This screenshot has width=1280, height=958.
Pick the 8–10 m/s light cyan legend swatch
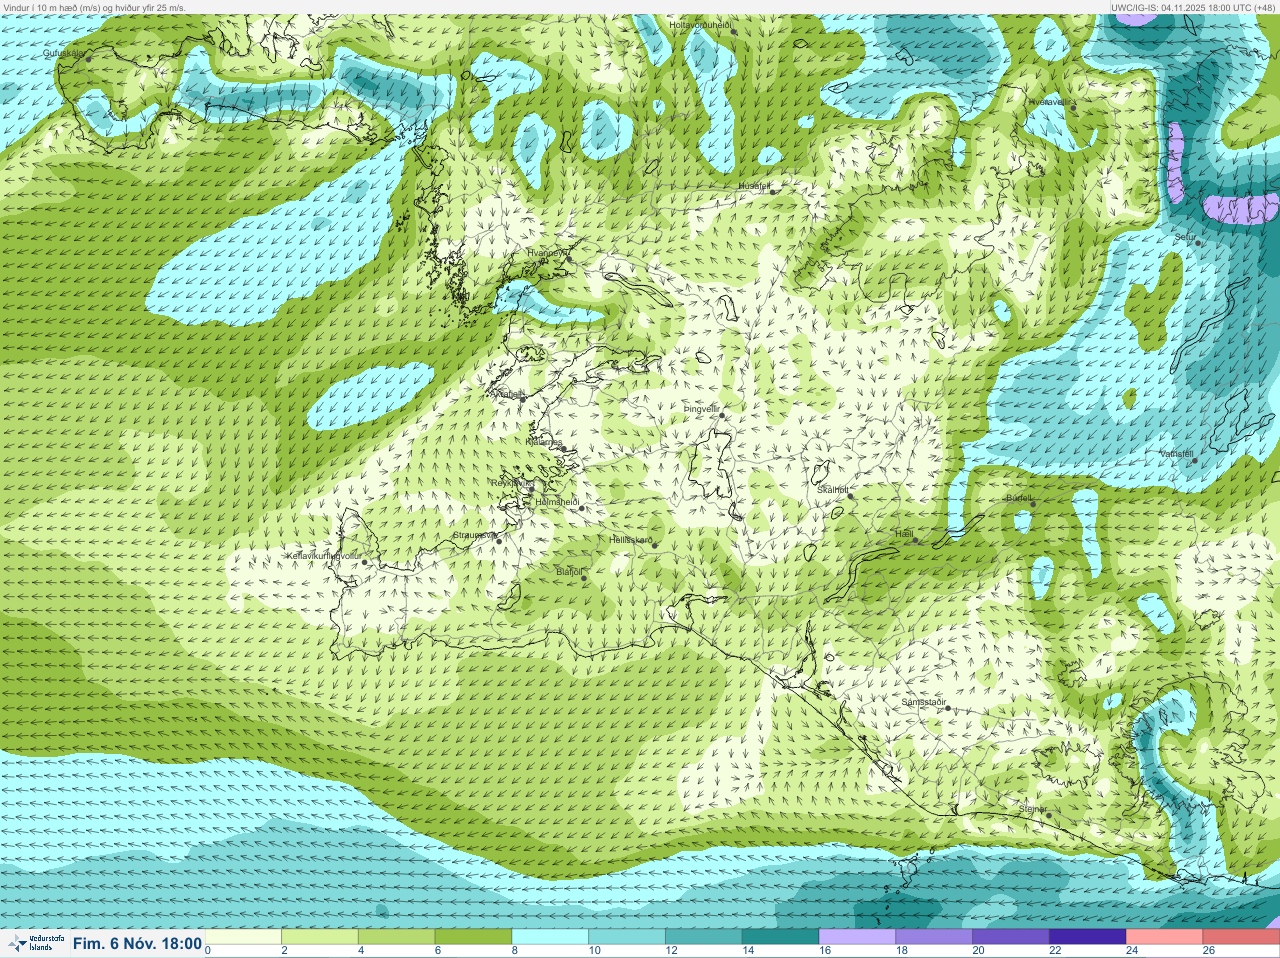pyautogui.click(x=550, y=936)
